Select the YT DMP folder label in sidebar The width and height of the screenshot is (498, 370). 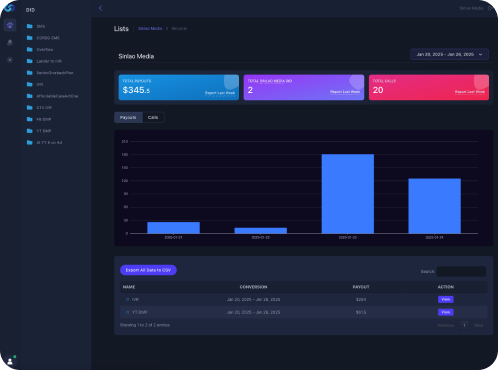tap(44, 131)
